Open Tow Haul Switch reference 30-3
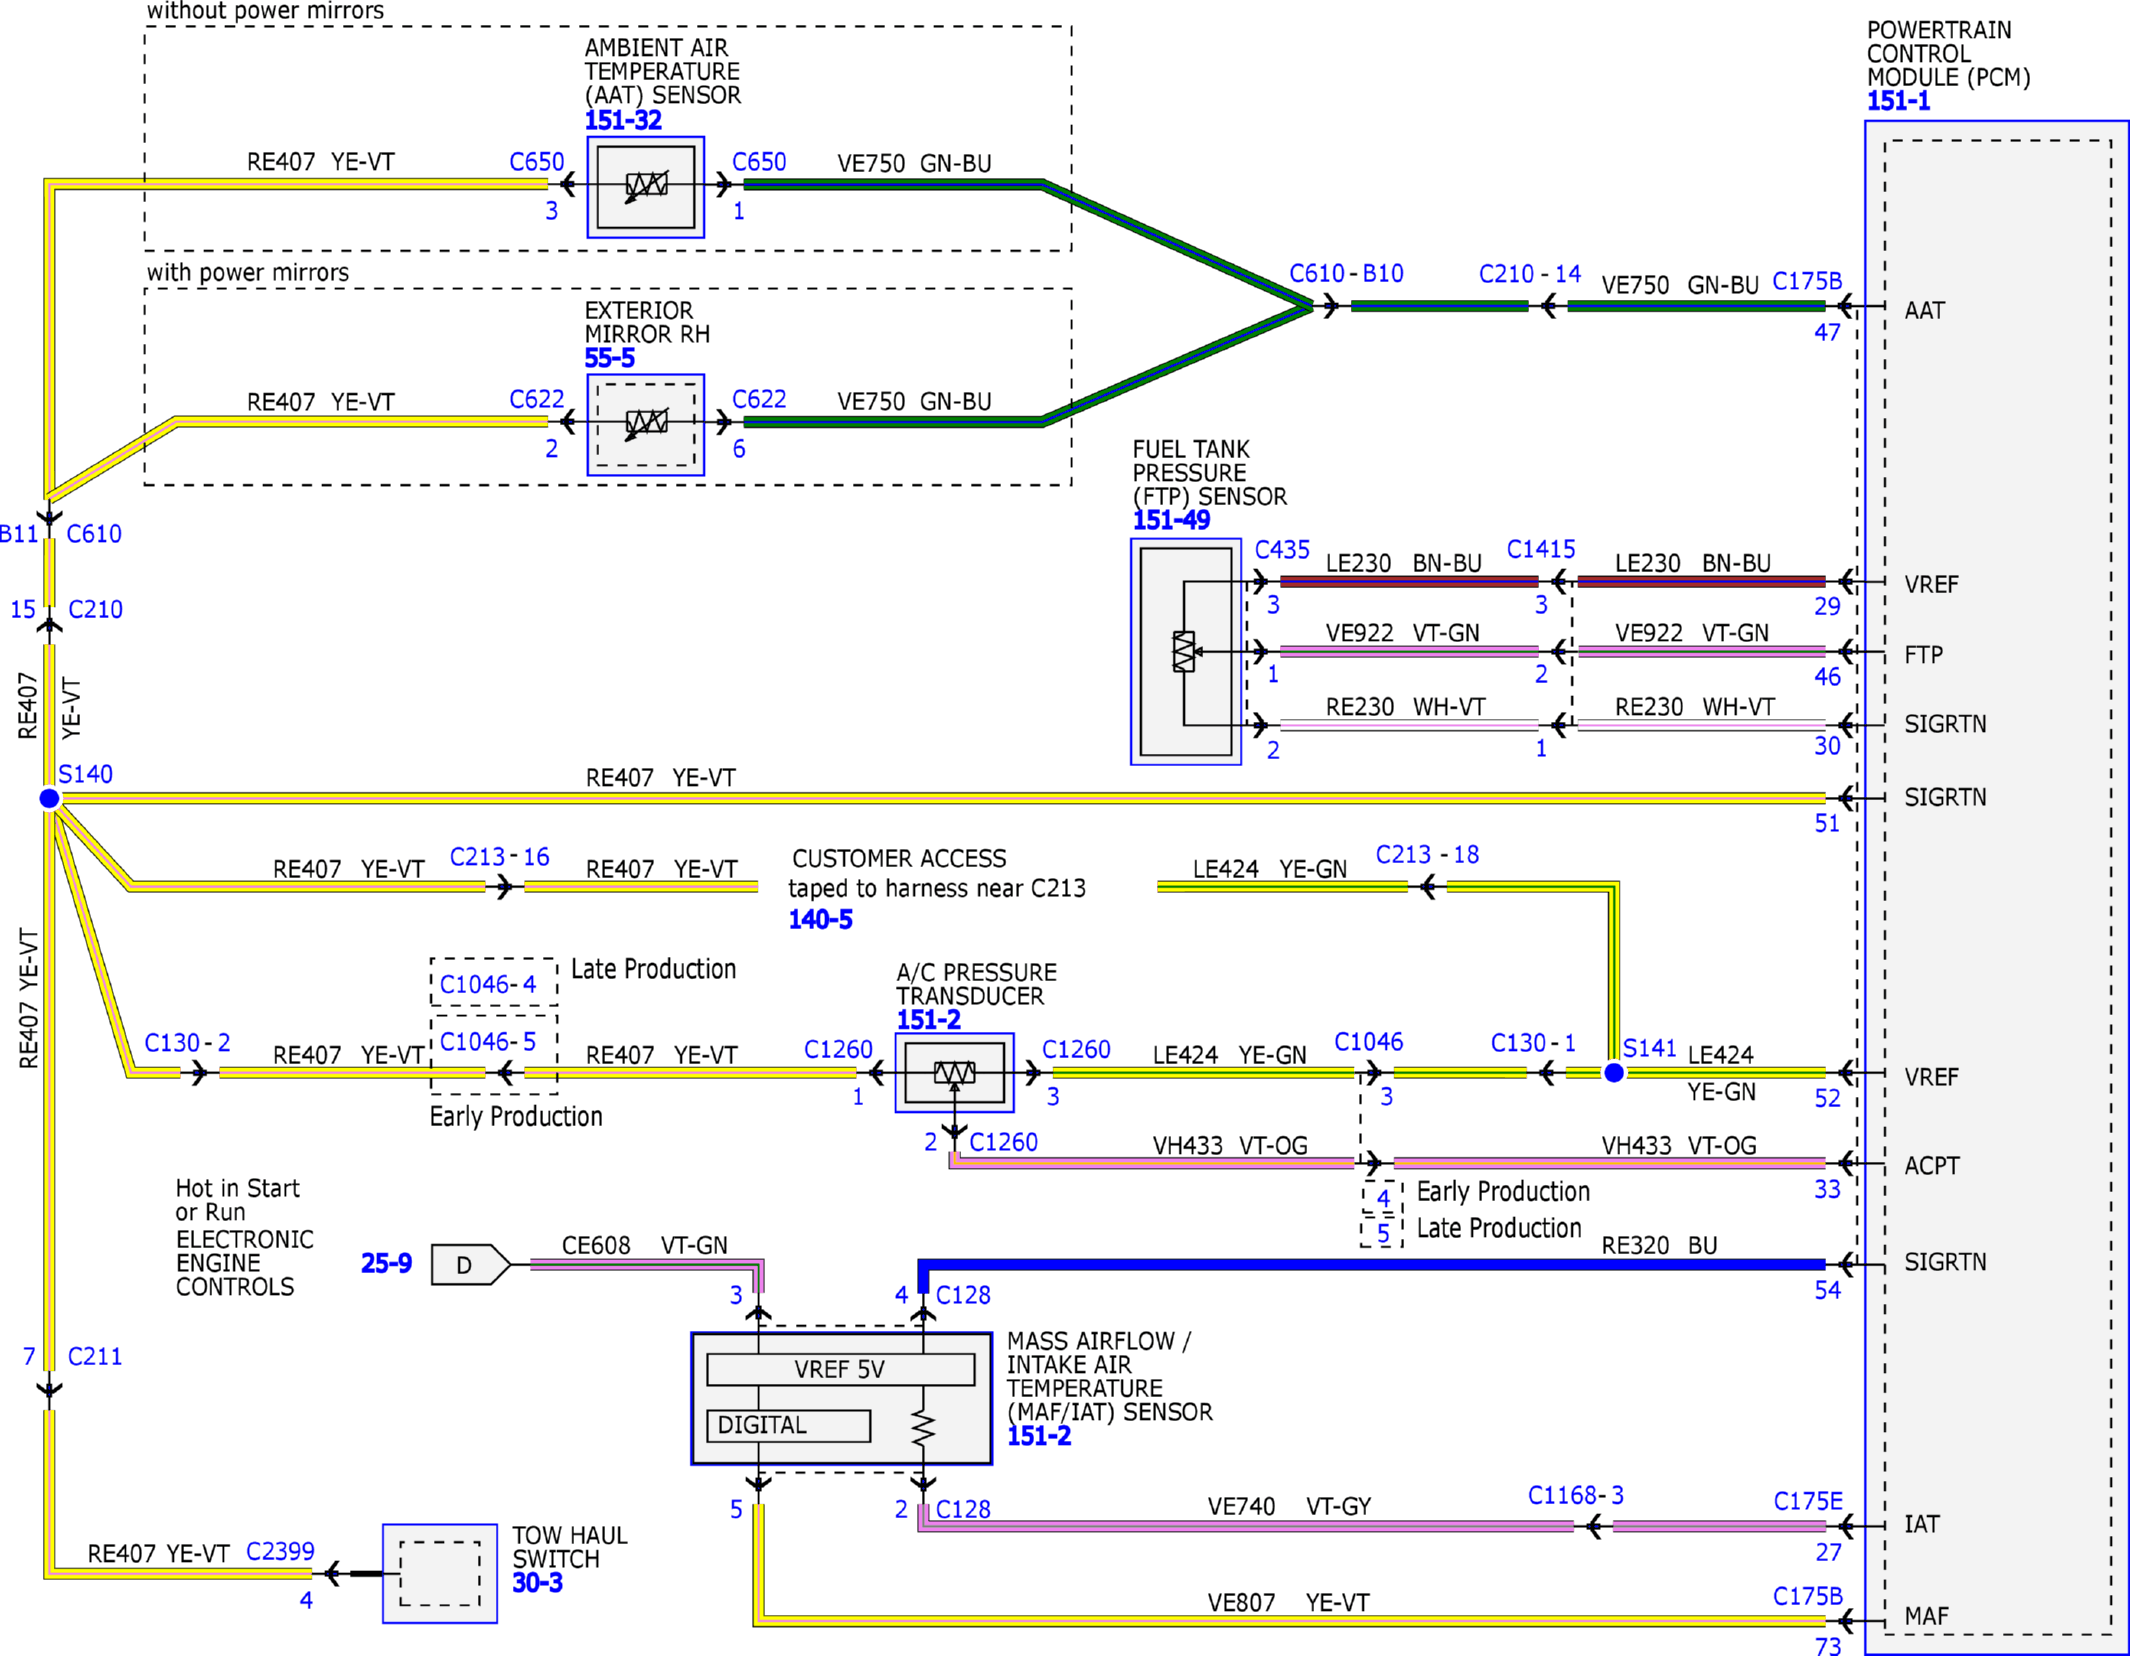The height and width of the screenshot is (1656, 2130). point(537,1583)
